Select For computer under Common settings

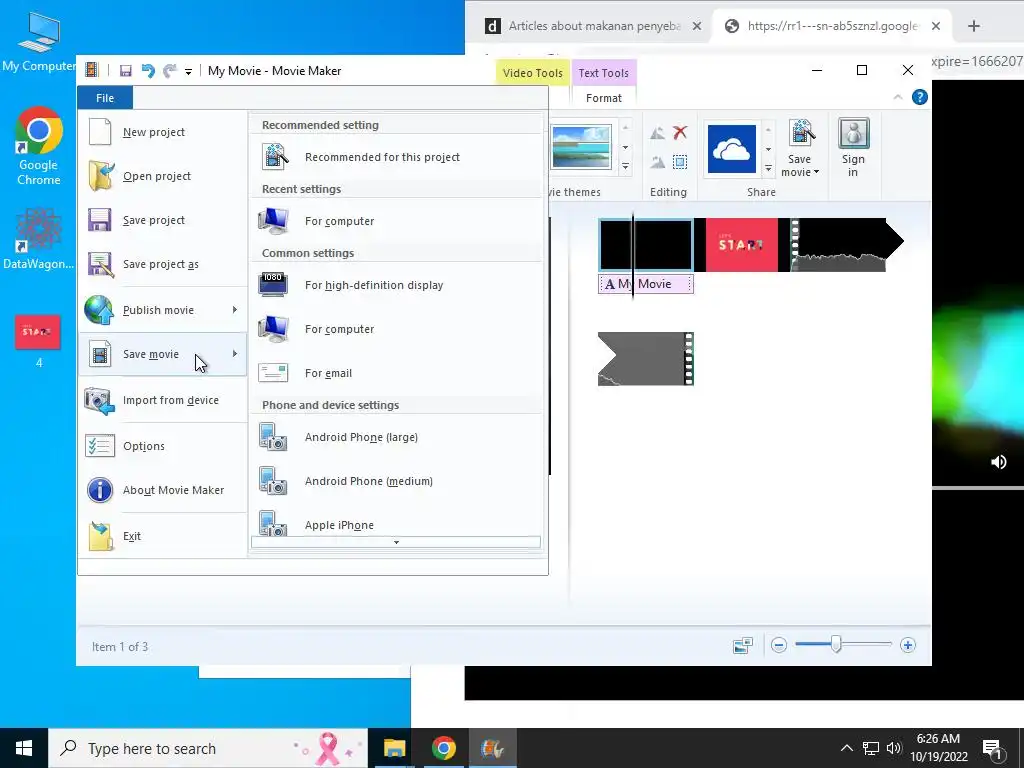[x=396, y=329]
